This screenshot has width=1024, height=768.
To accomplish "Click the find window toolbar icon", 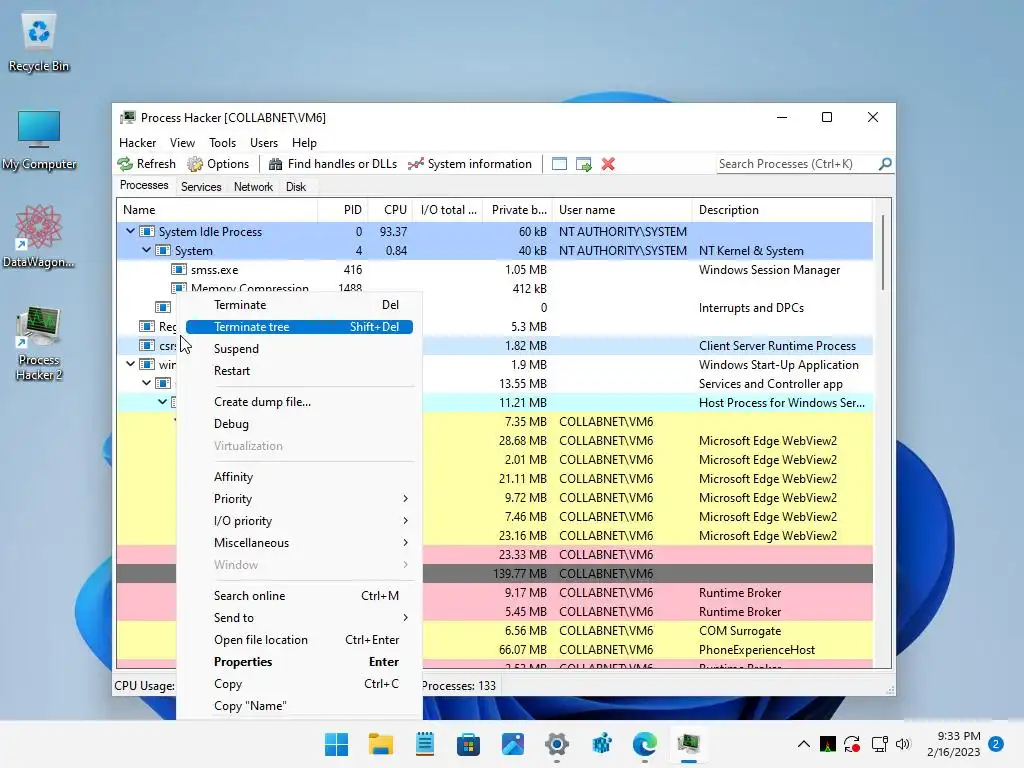I will pos(559,164).
